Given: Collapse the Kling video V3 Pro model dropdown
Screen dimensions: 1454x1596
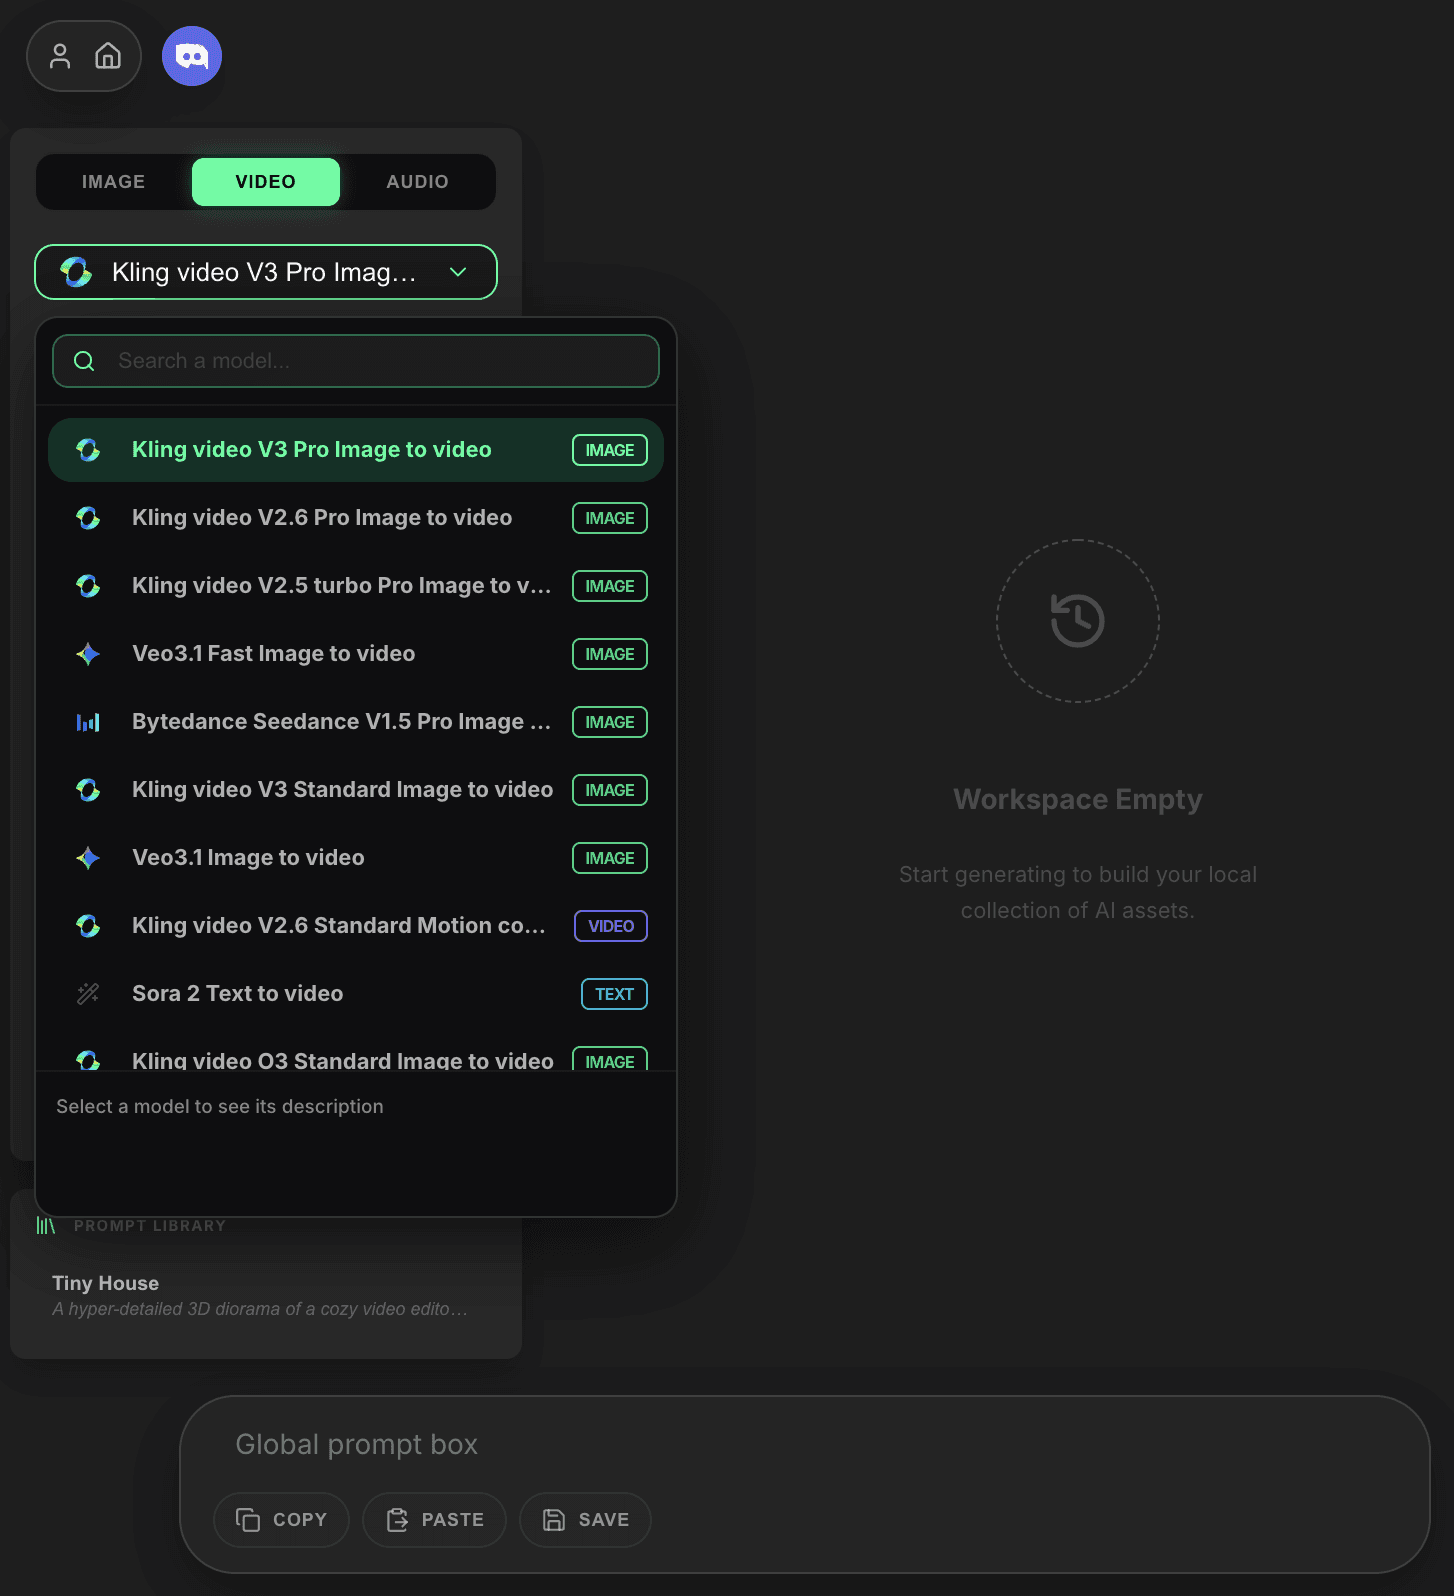Looking at the screenshot, I should pyautogui.click(x=266, y=272).
